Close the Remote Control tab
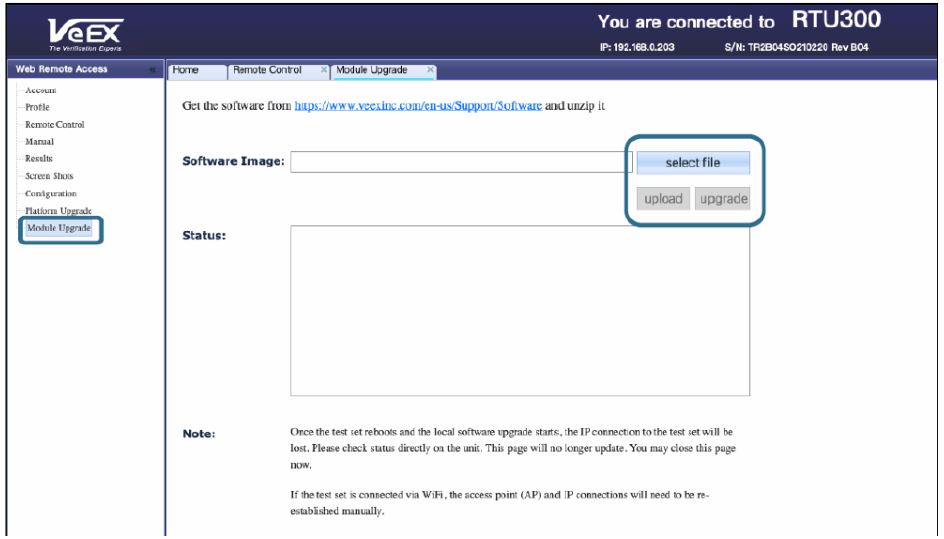 (324, 70)
